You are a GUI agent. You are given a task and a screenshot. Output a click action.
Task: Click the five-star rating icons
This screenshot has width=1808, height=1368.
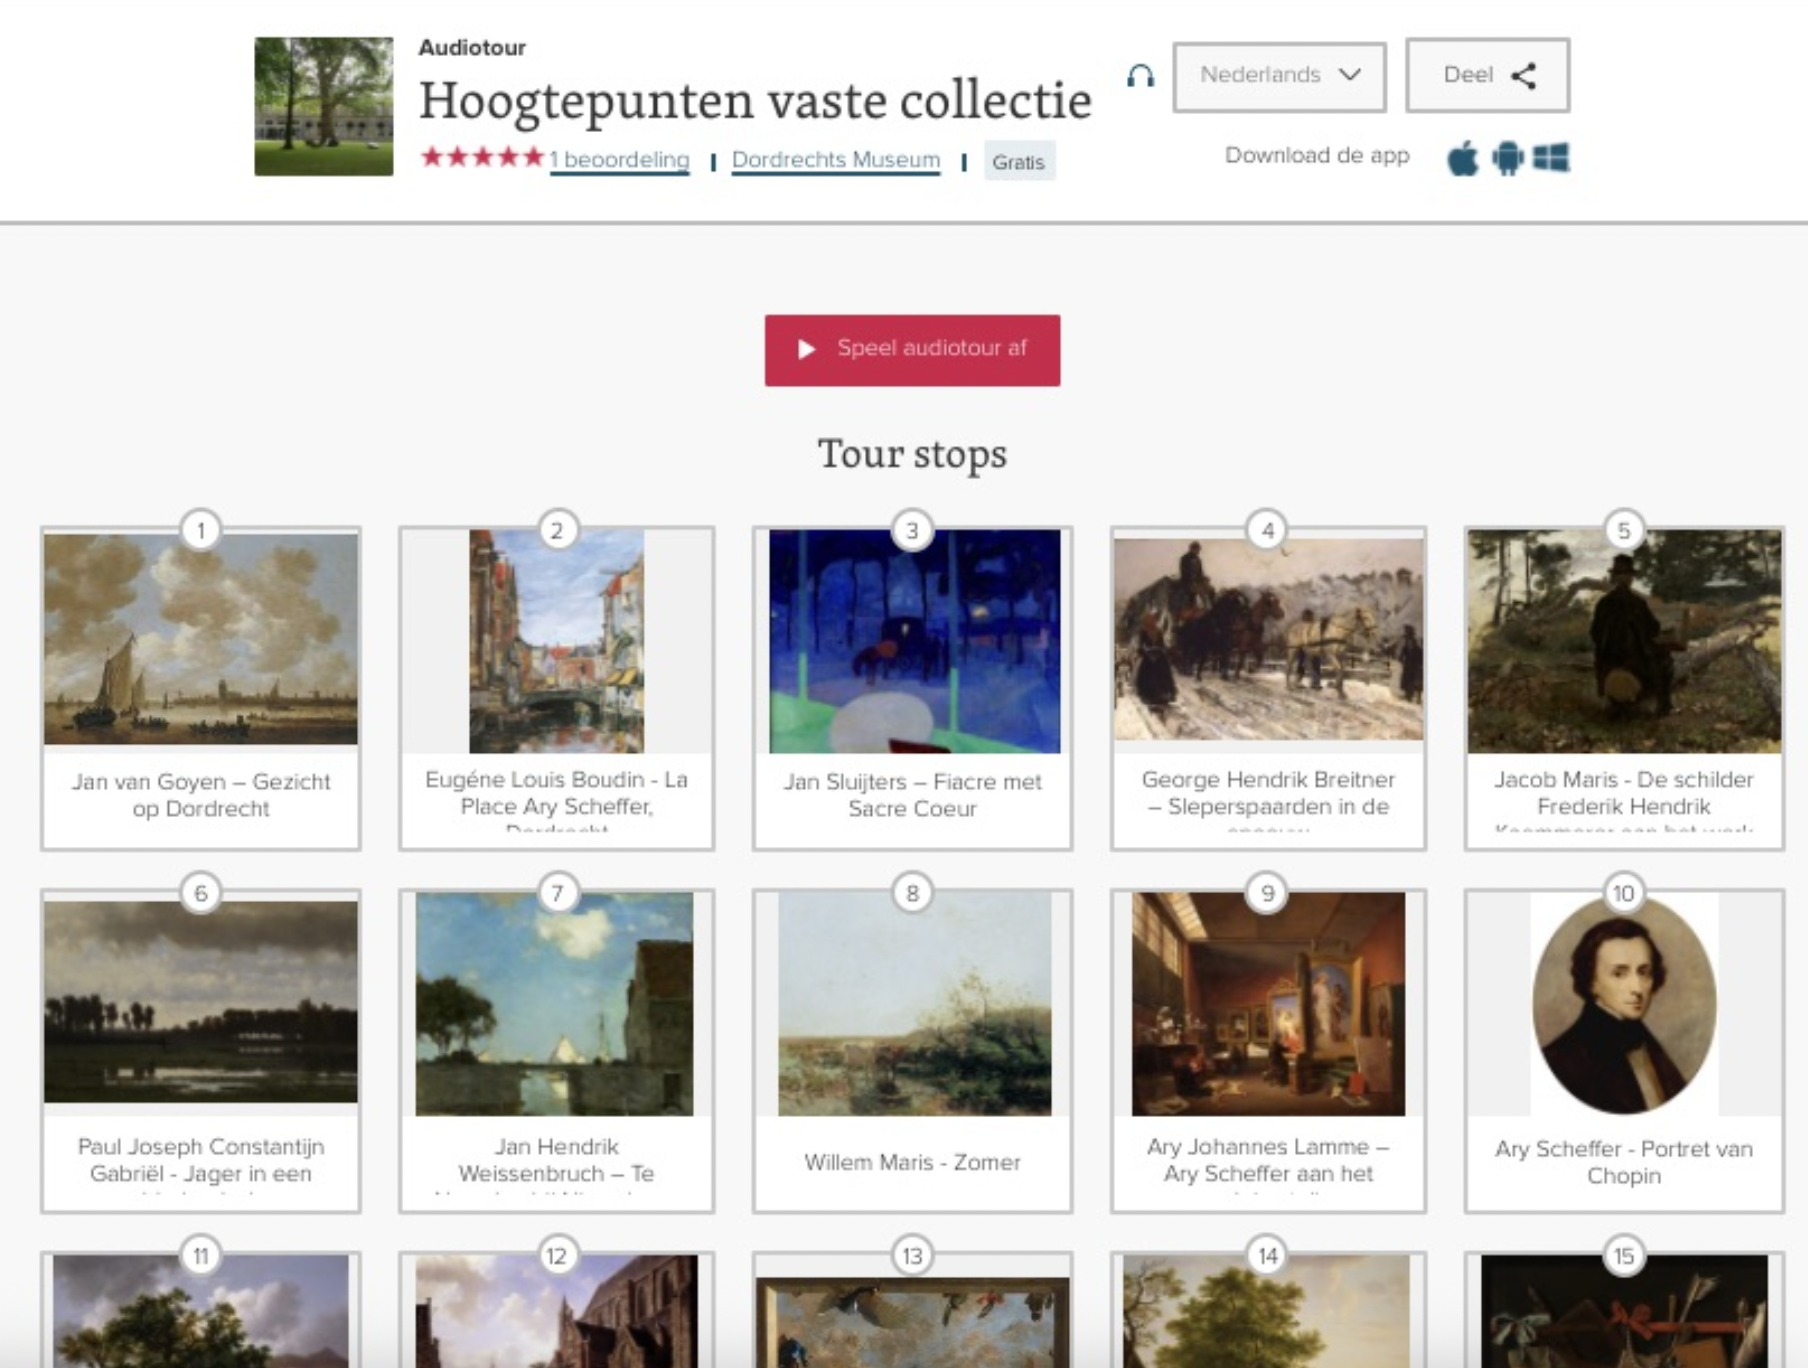tap(482, 158)
